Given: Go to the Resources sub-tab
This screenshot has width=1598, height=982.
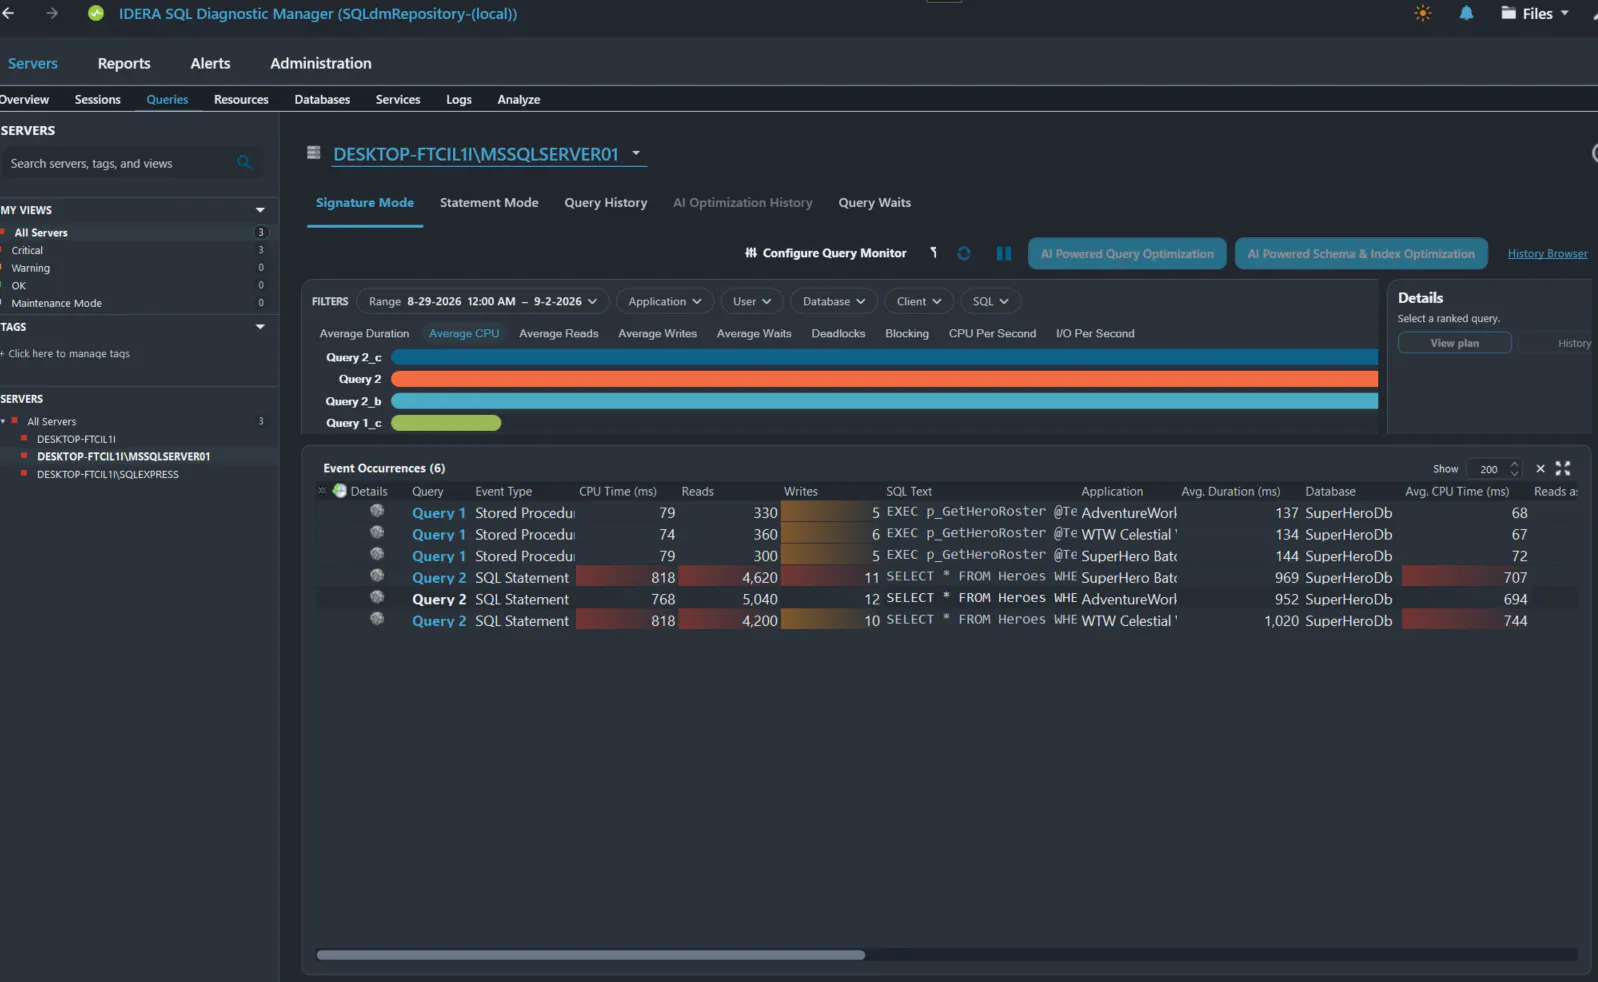Looking at the screenshot, I should click(x=241, y=100).
